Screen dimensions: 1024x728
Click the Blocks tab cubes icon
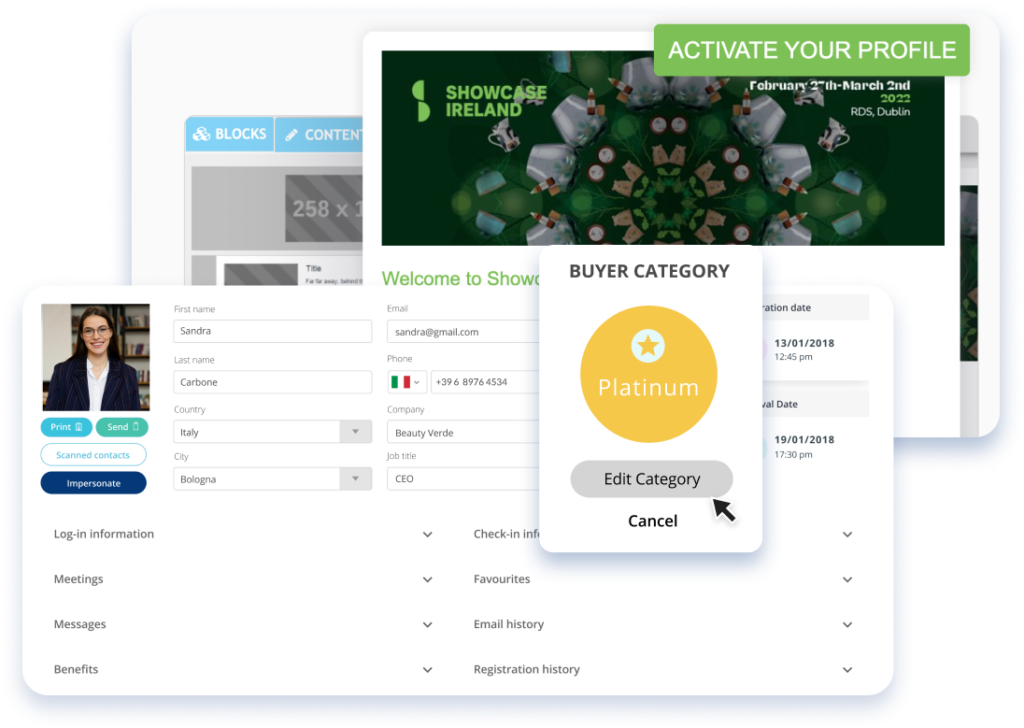(201, 134)
